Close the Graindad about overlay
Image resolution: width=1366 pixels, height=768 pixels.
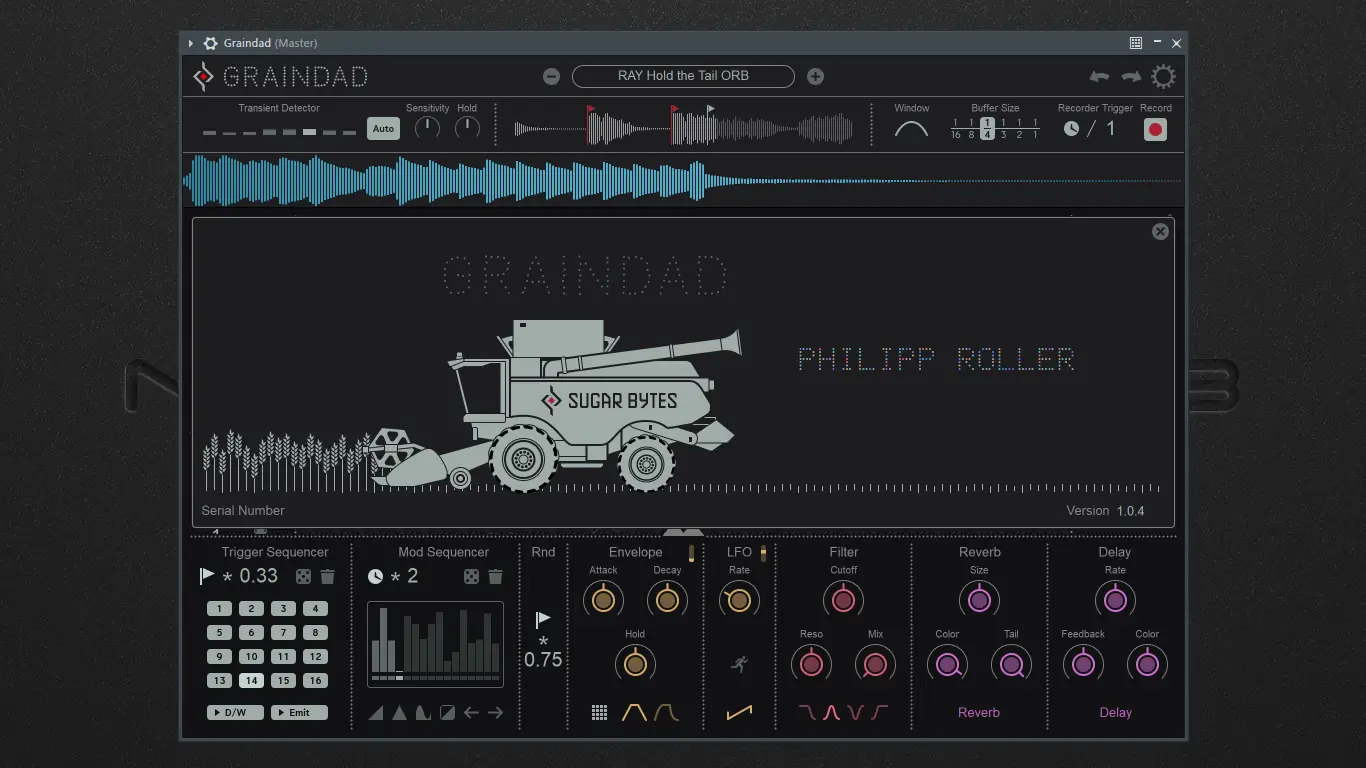coord(1160,231)
